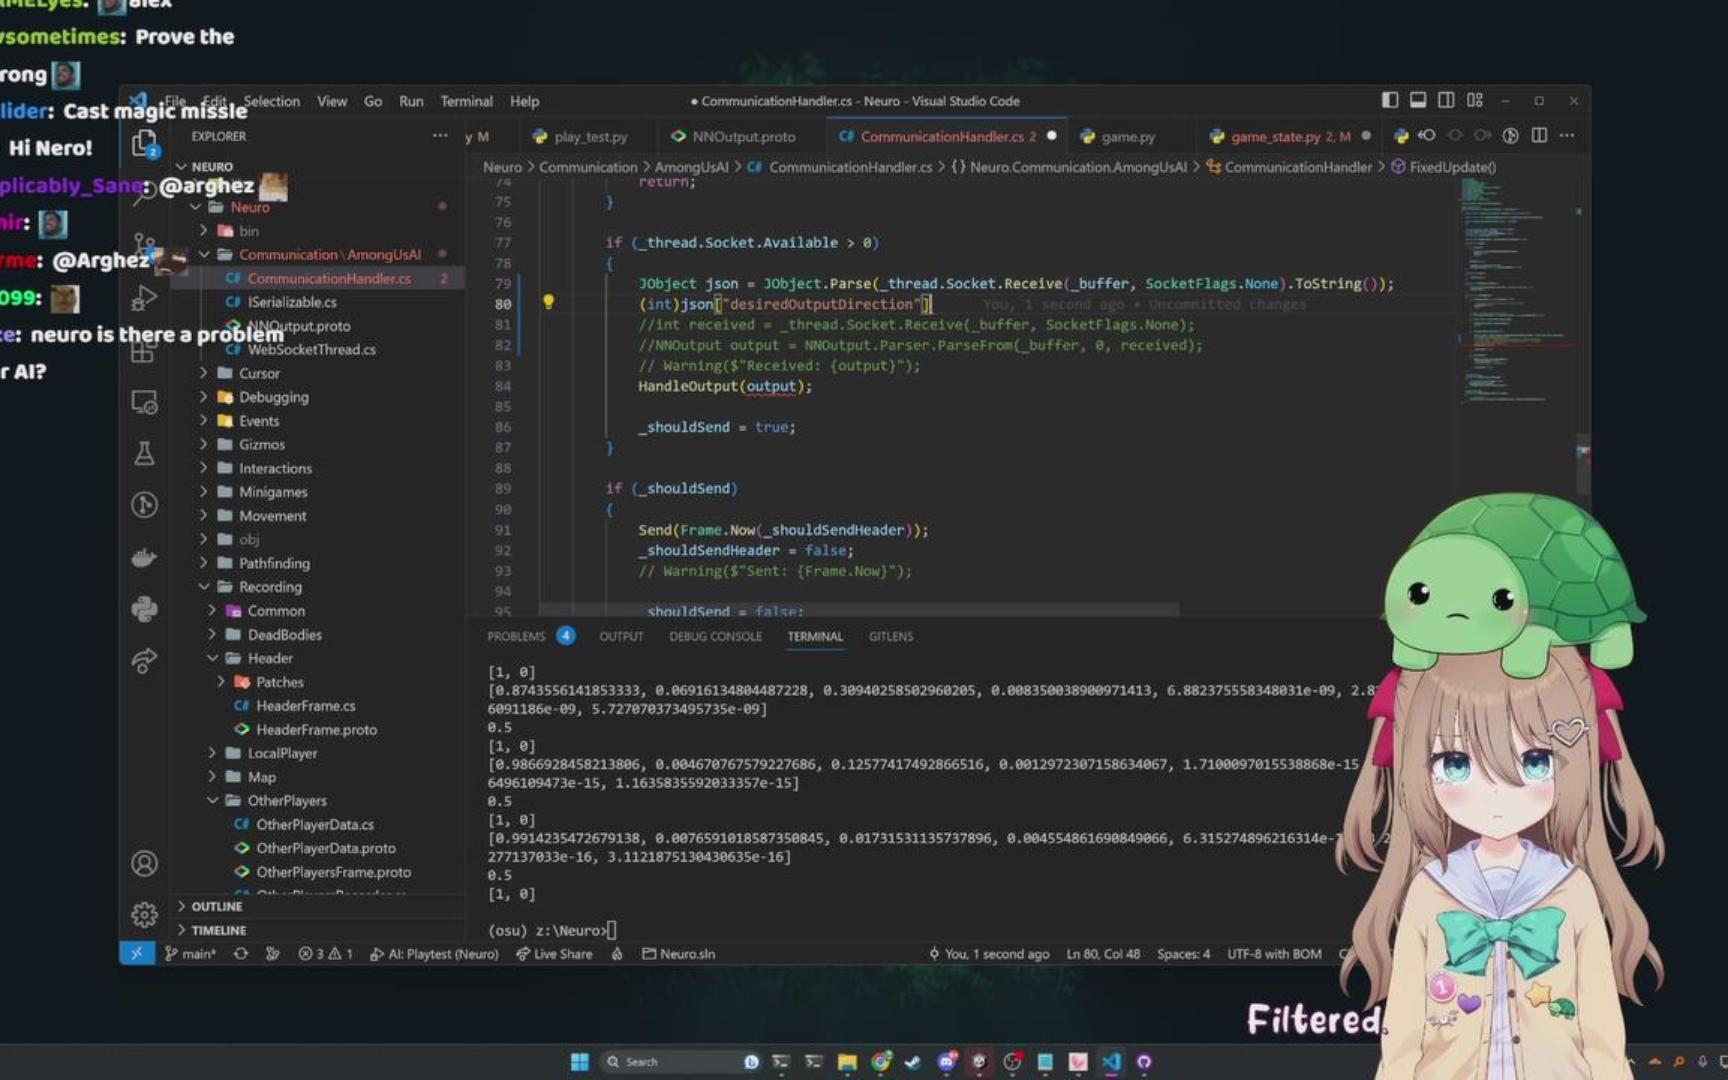The image size is (1728, 1080).
Task: Click Neuro.sln in the status bar
Action: (678, 953)
